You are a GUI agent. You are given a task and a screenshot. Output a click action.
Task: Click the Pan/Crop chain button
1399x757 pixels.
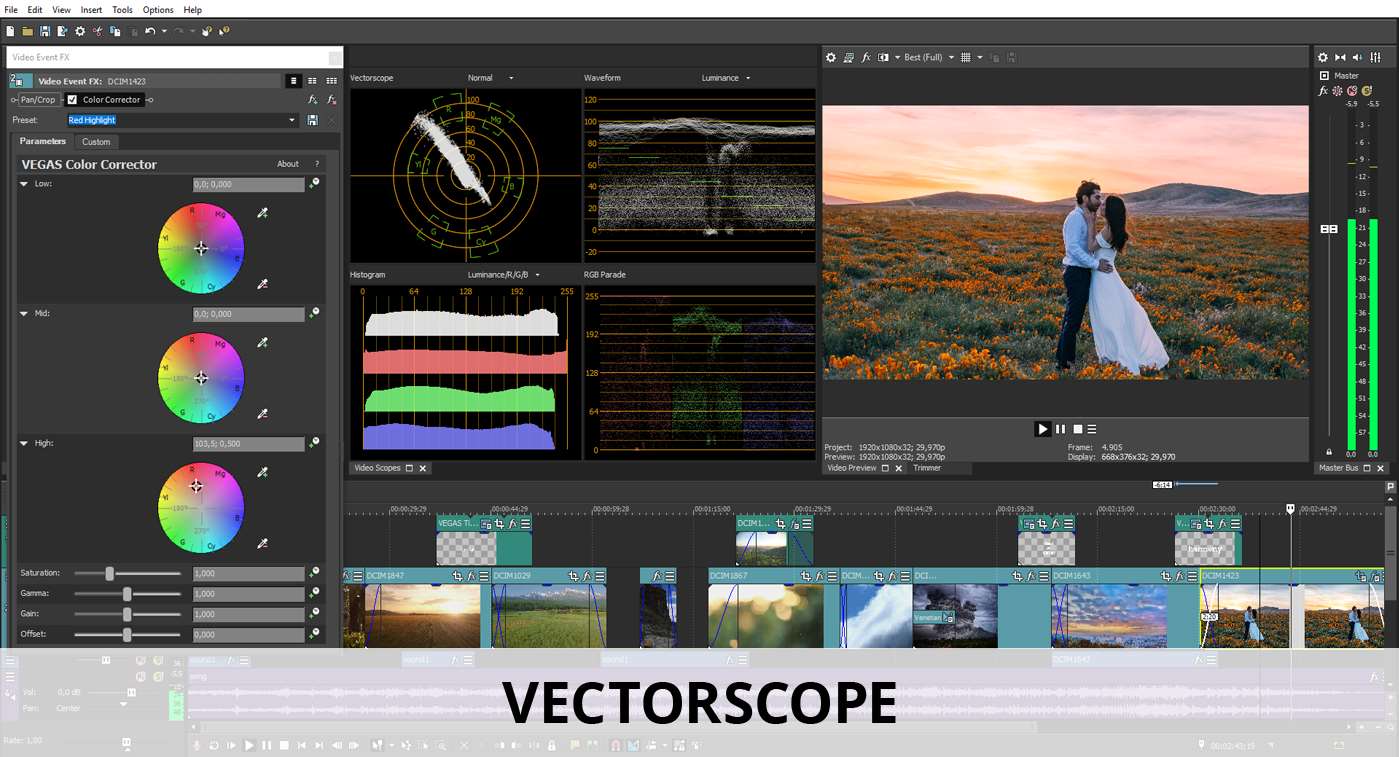pos(38,100)
